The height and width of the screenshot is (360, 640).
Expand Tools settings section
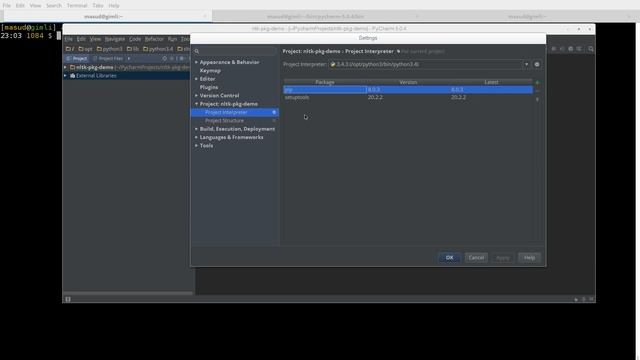pos(196,146)
